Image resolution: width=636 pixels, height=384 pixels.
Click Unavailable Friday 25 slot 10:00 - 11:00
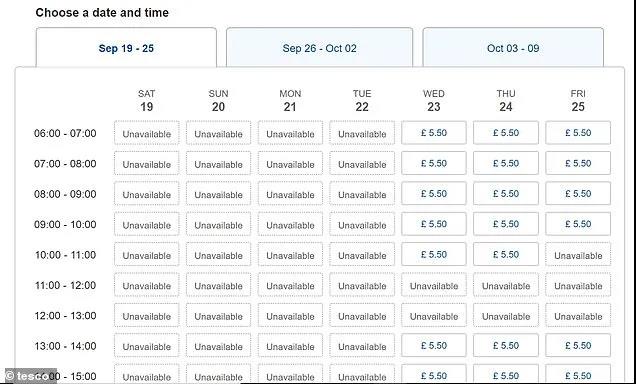click(x=578, y=254)
